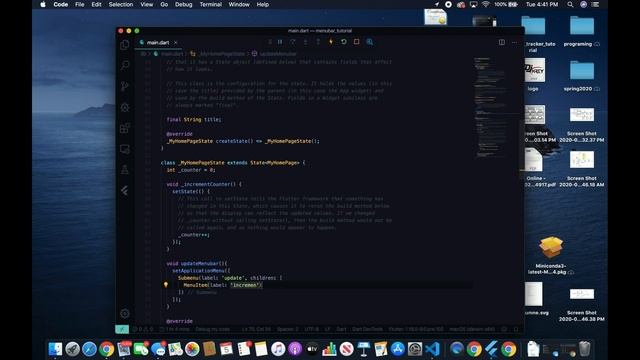The image size is (640, 360).
Task: Click Step Out in the debug toolbar
Action: pos(318,42)
